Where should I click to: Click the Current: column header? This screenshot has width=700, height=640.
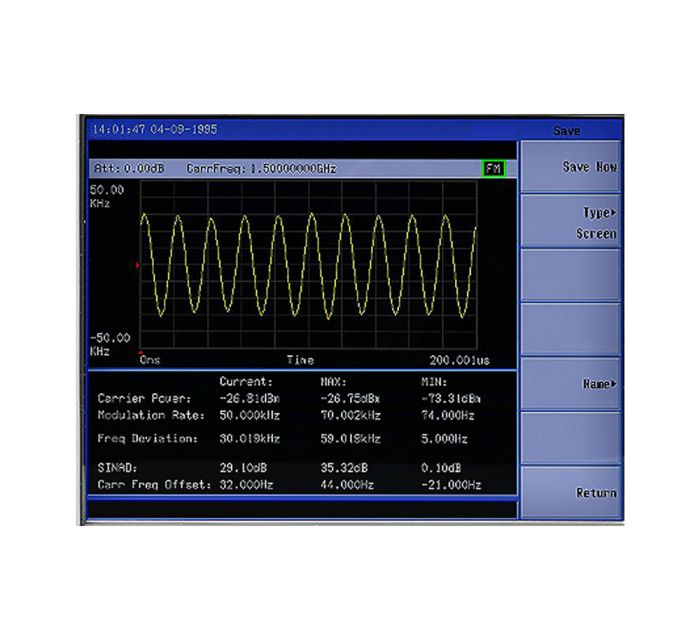click(x=246, y=382)
